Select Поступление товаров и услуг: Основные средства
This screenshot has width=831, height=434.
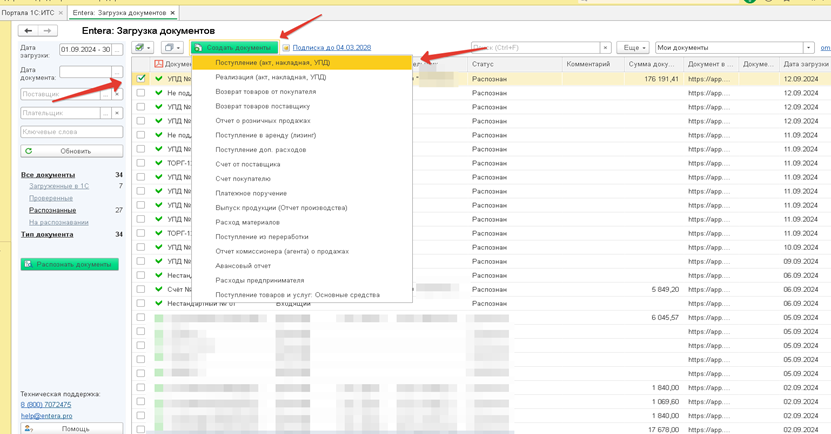click(x=302, y=295)
